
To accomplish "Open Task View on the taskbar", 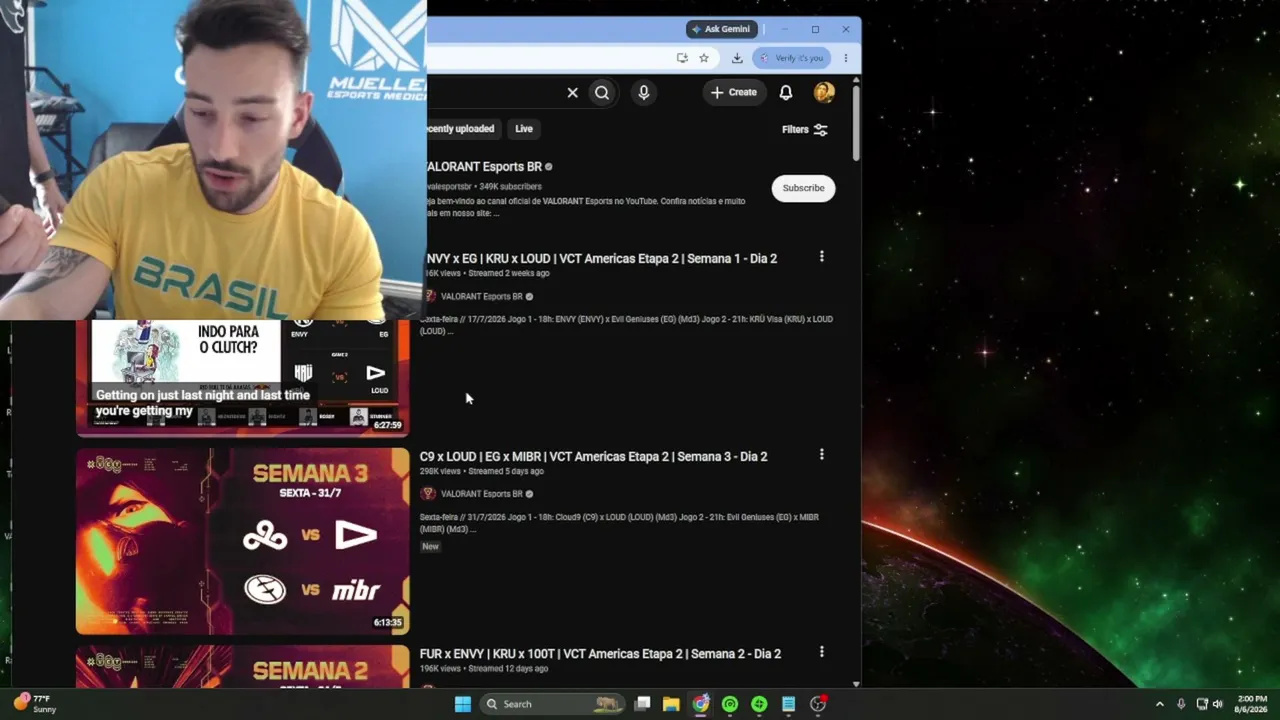I will coord(643,704).
